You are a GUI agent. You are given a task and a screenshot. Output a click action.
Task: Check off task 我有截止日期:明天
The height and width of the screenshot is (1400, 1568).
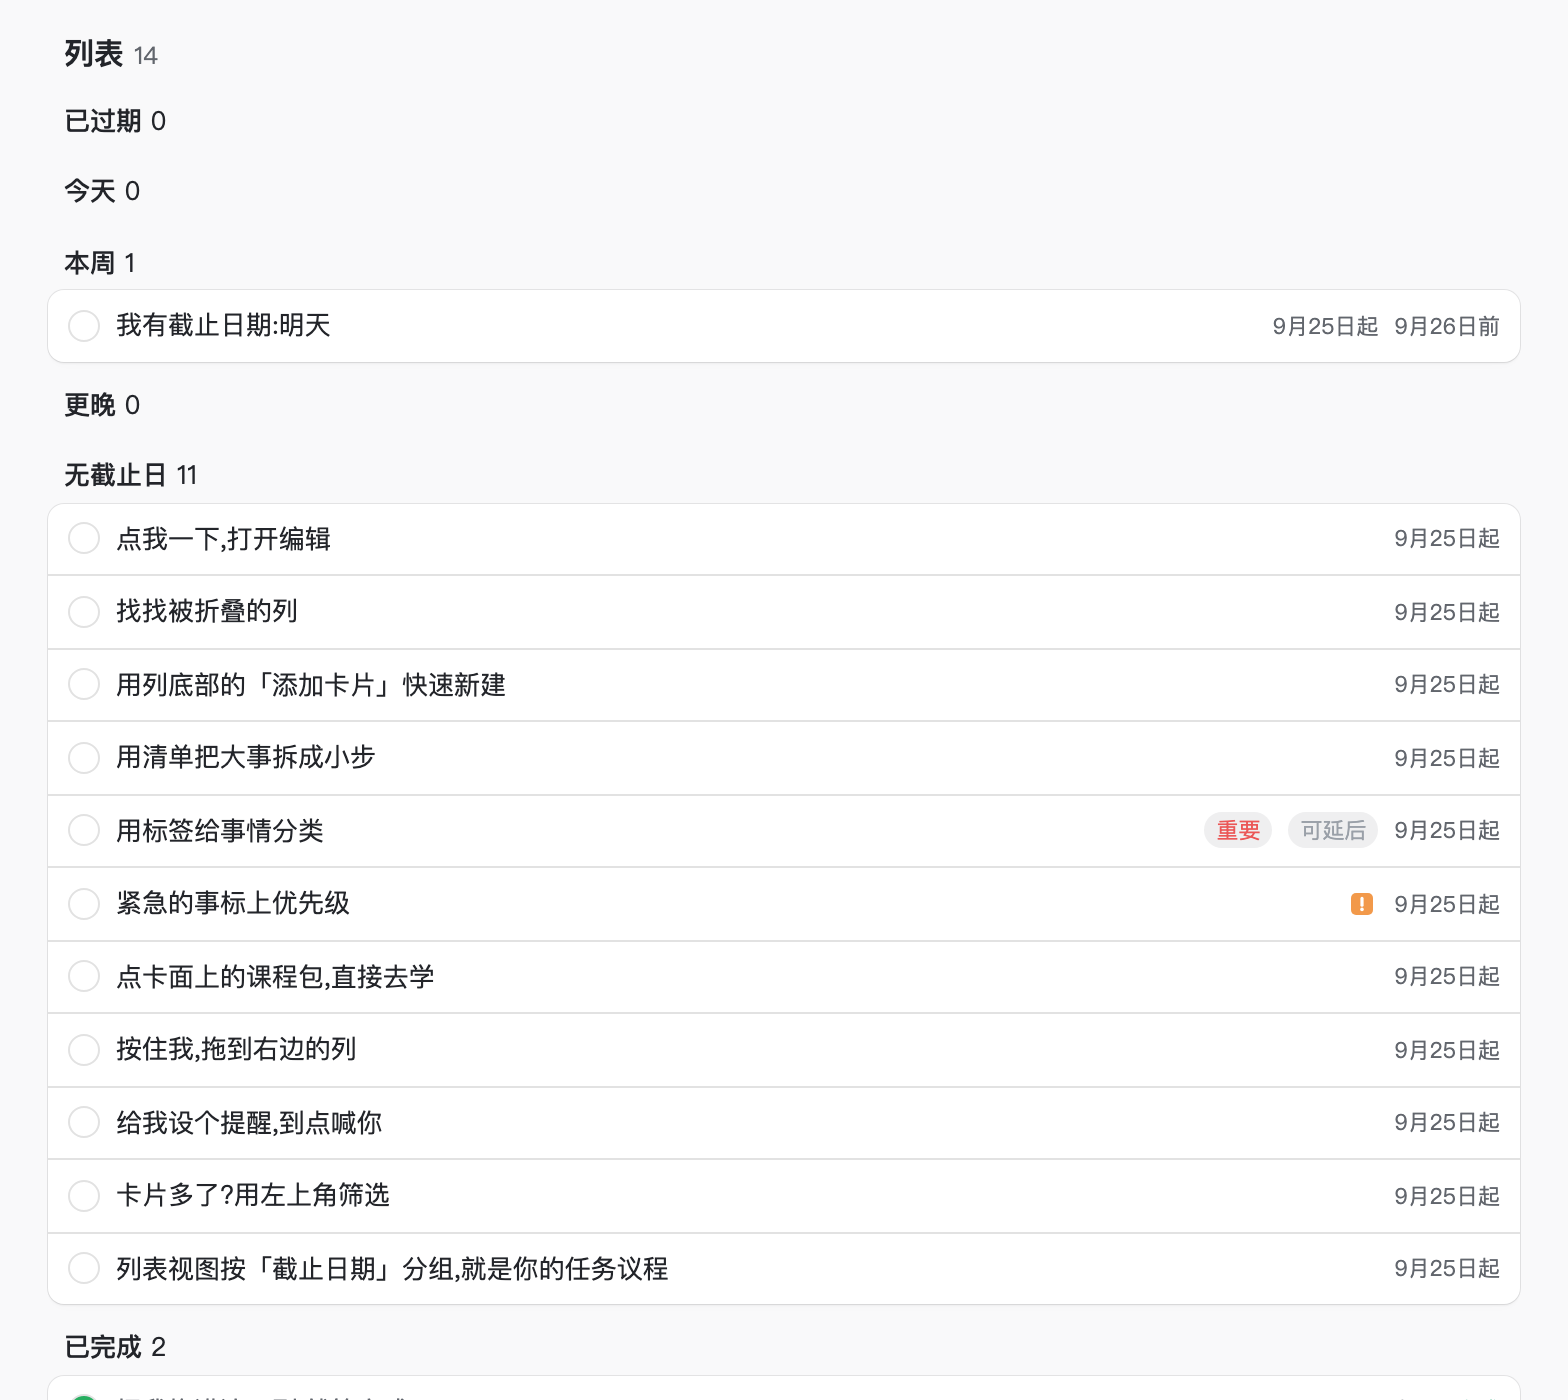pos(84,326)
